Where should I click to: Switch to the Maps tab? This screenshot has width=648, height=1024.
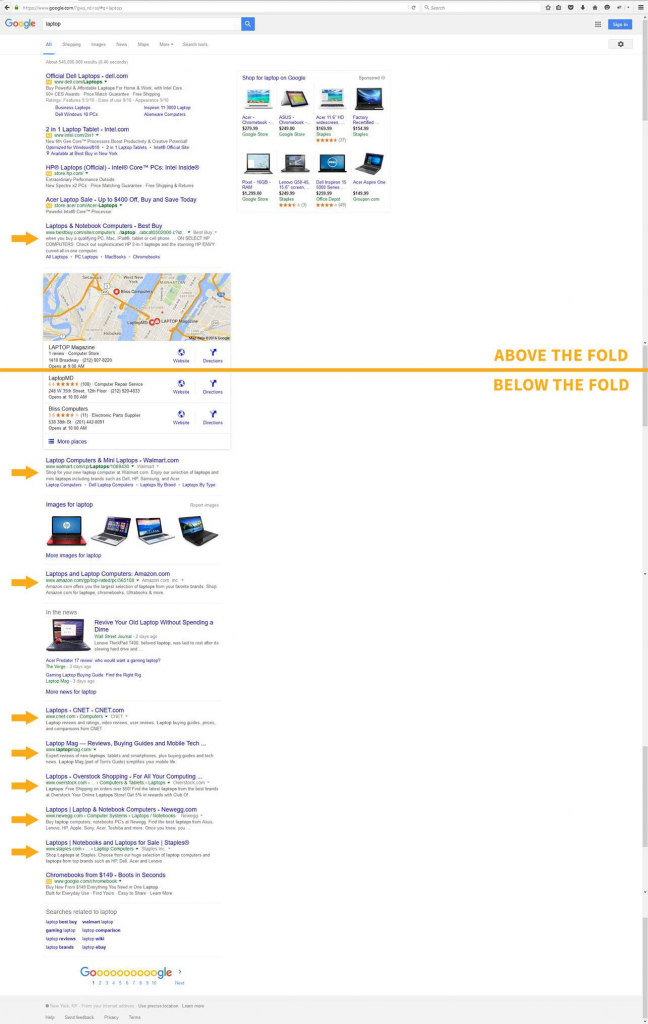[143, 44]
